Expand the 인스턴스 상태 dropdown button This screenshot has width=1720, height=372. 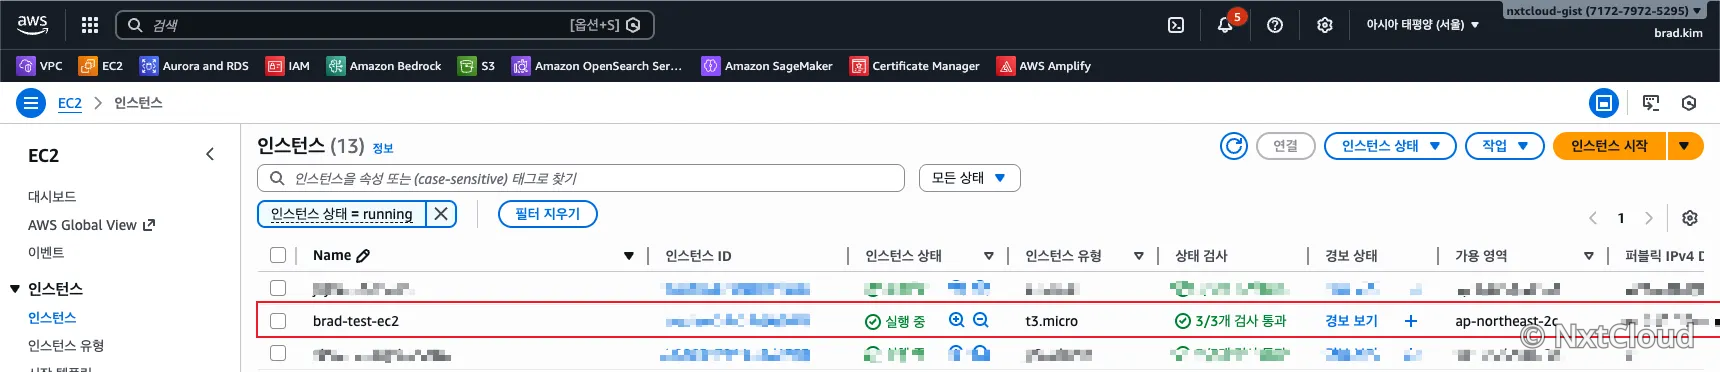1390,146
